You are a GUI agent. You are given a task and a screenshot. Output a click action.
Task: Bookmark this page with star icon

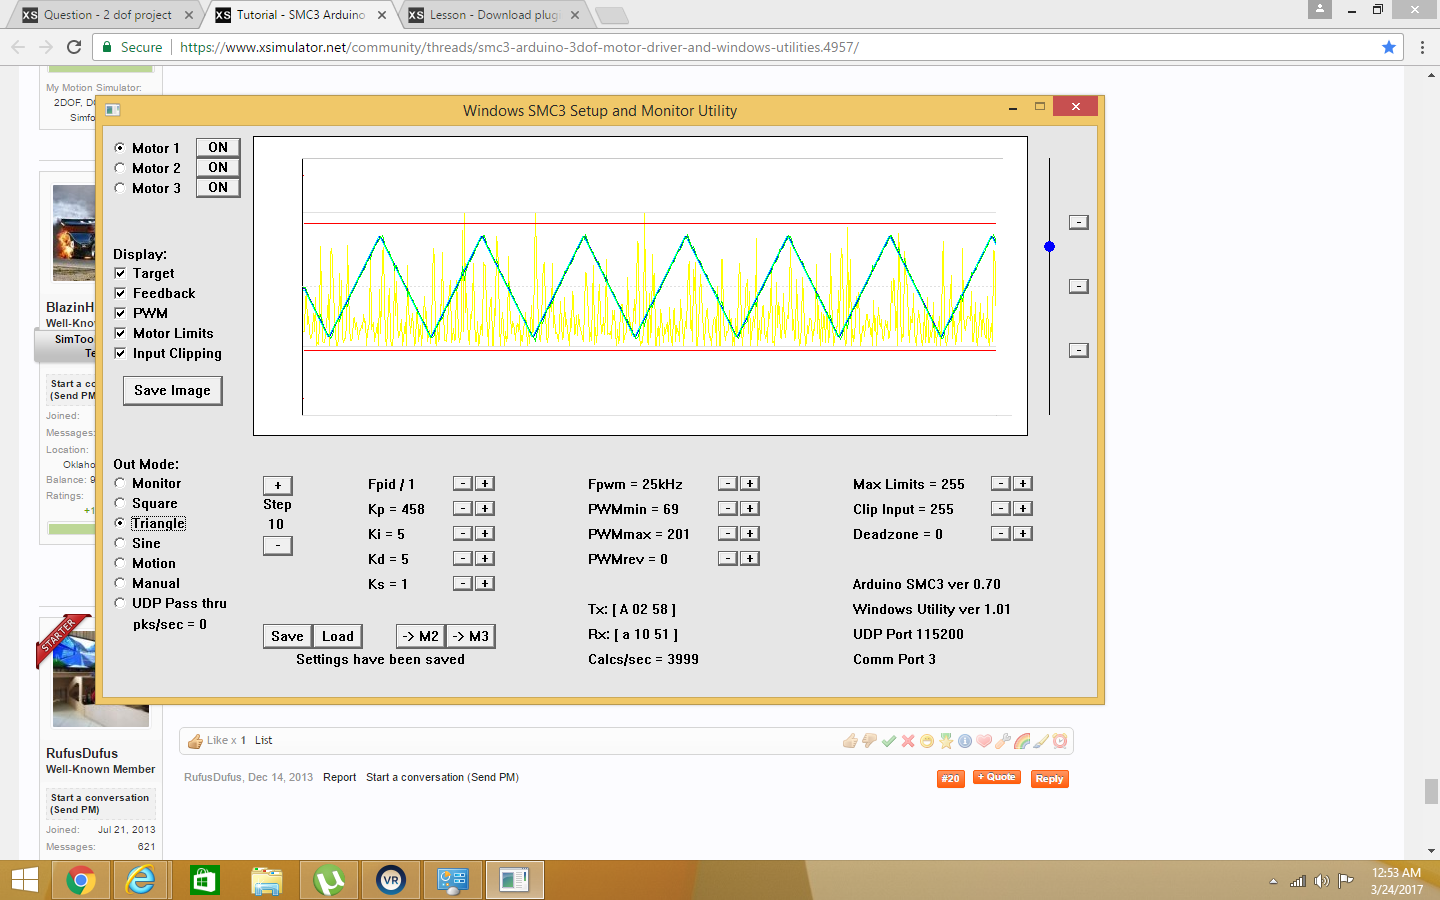pyautogui.click(x=1389, y=47)
